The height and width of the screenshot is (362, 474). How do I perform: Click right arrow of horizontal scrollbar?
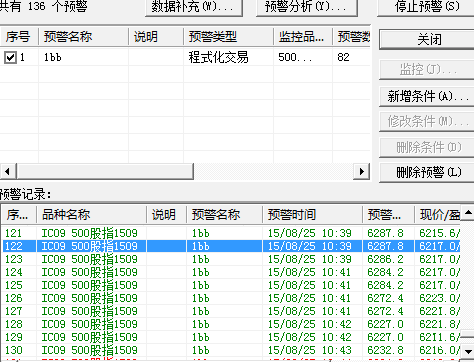point(362,172)
